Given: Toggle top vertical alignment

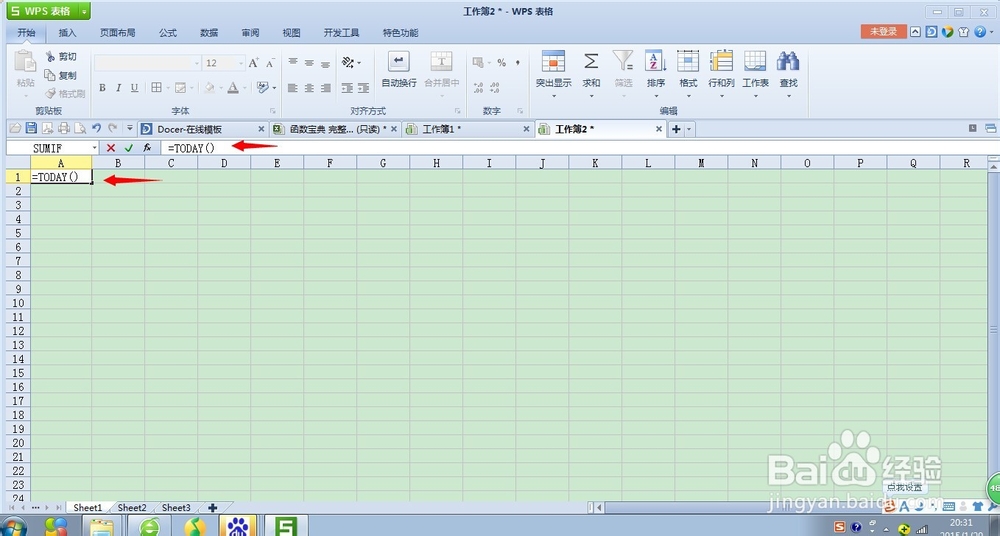Looking at the screenshot, I should 293,63.
